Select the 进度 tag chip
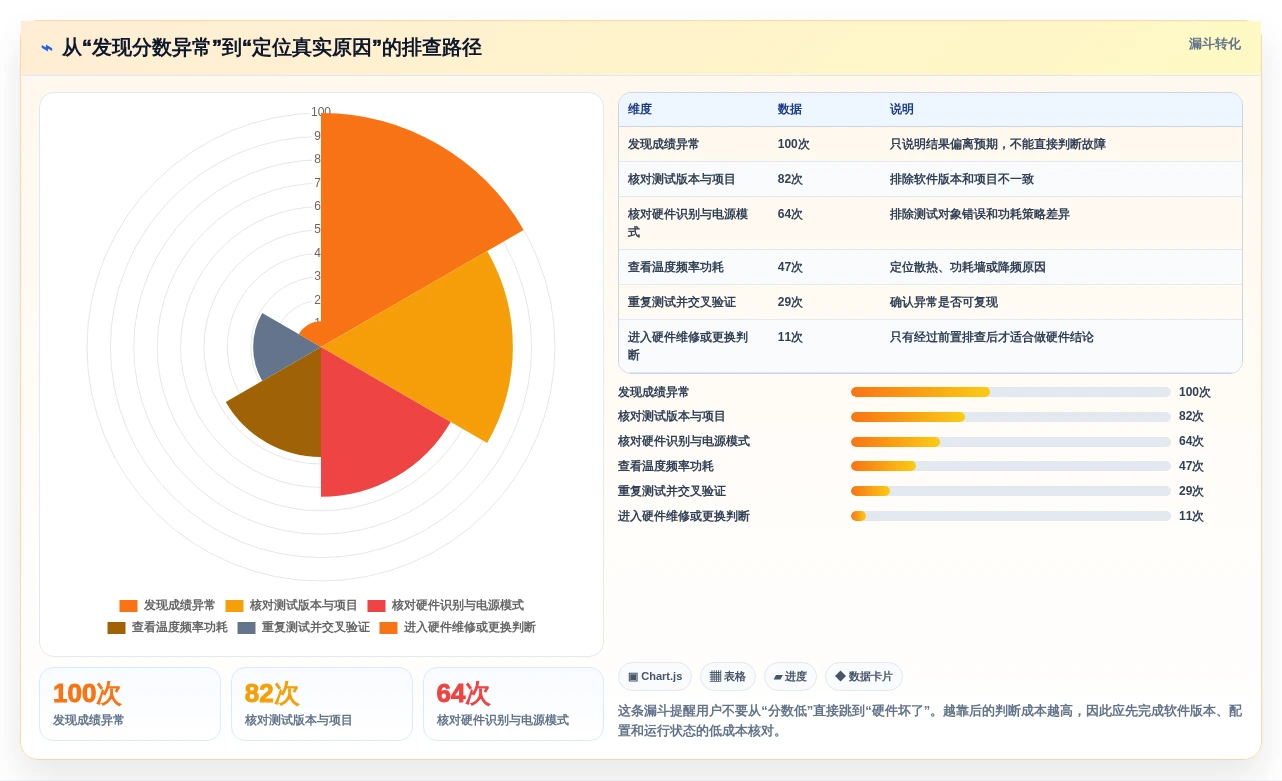1282x781 pixels. click(790, 677)
